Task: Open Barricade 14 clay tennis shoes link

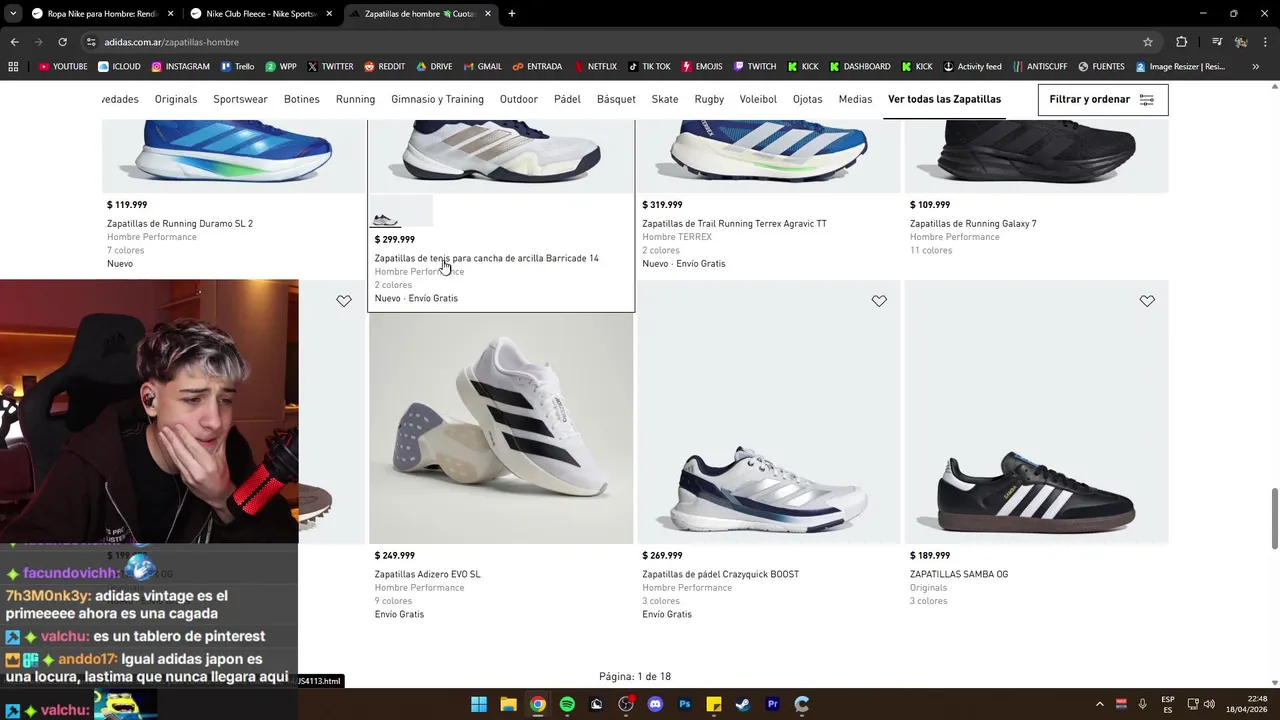Action: [x=487, y=258]
